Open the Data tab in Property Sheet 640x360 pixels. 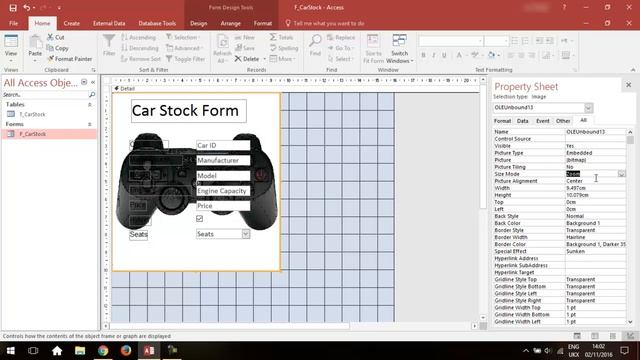click(x=522, y=121)
